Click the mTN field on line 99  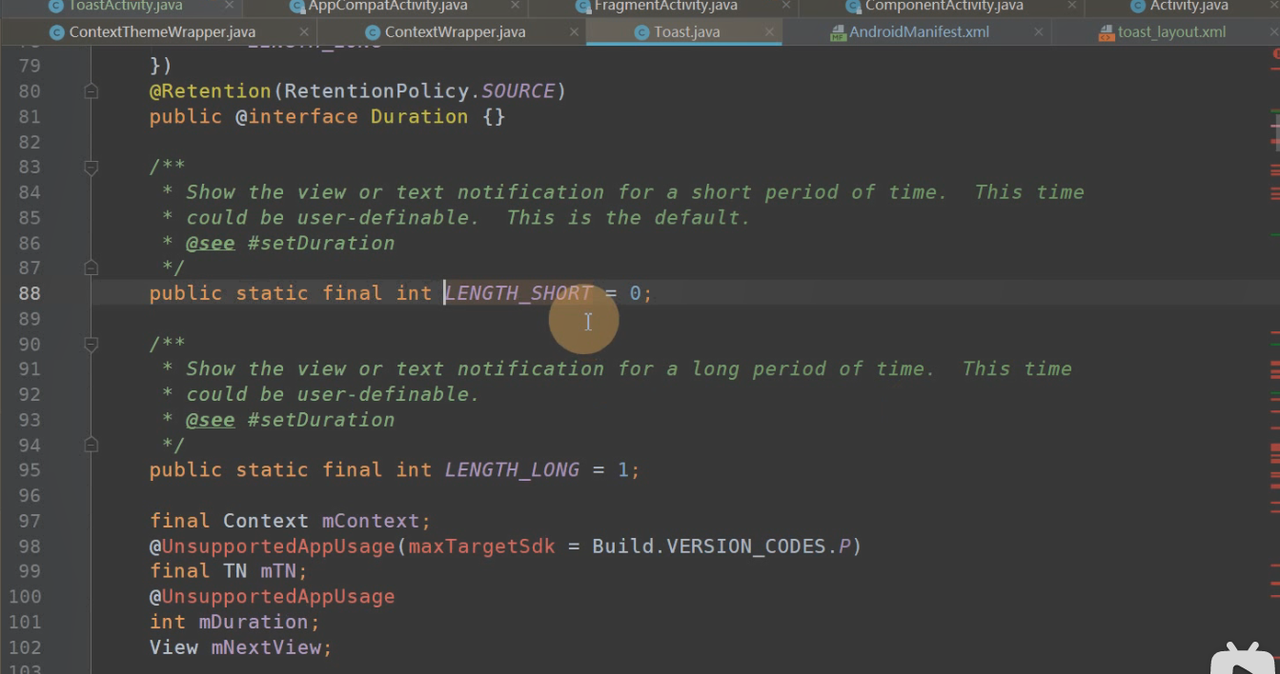(279, 572)
